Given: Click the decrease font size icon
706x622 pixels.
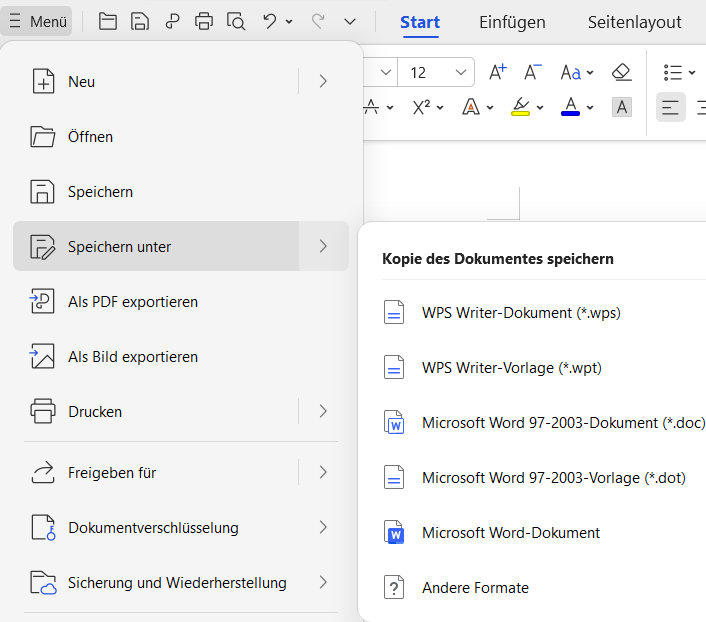Looking at the screenshot, I should click(x=533, y=72).
